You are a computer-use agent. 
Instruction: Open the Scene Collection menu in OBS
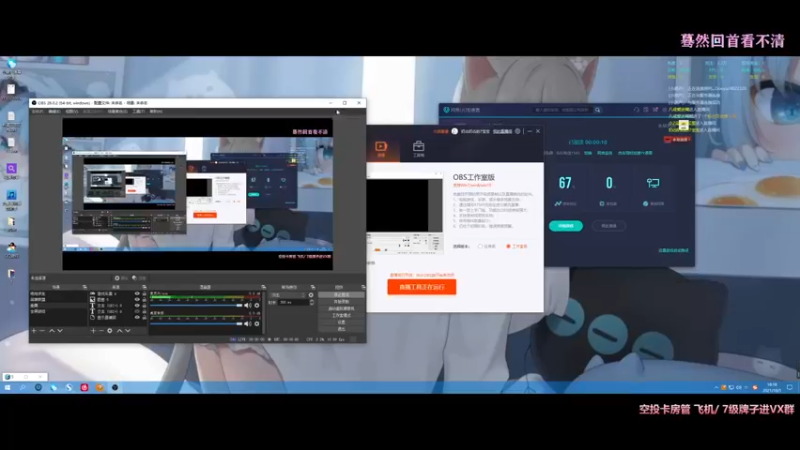(x=117, y=111)
